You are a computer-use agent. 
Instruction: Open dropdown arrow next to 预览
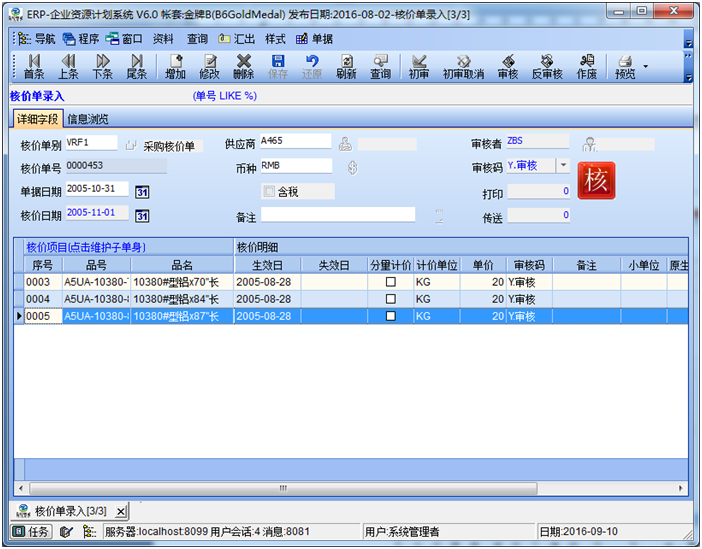click(646, 66)
